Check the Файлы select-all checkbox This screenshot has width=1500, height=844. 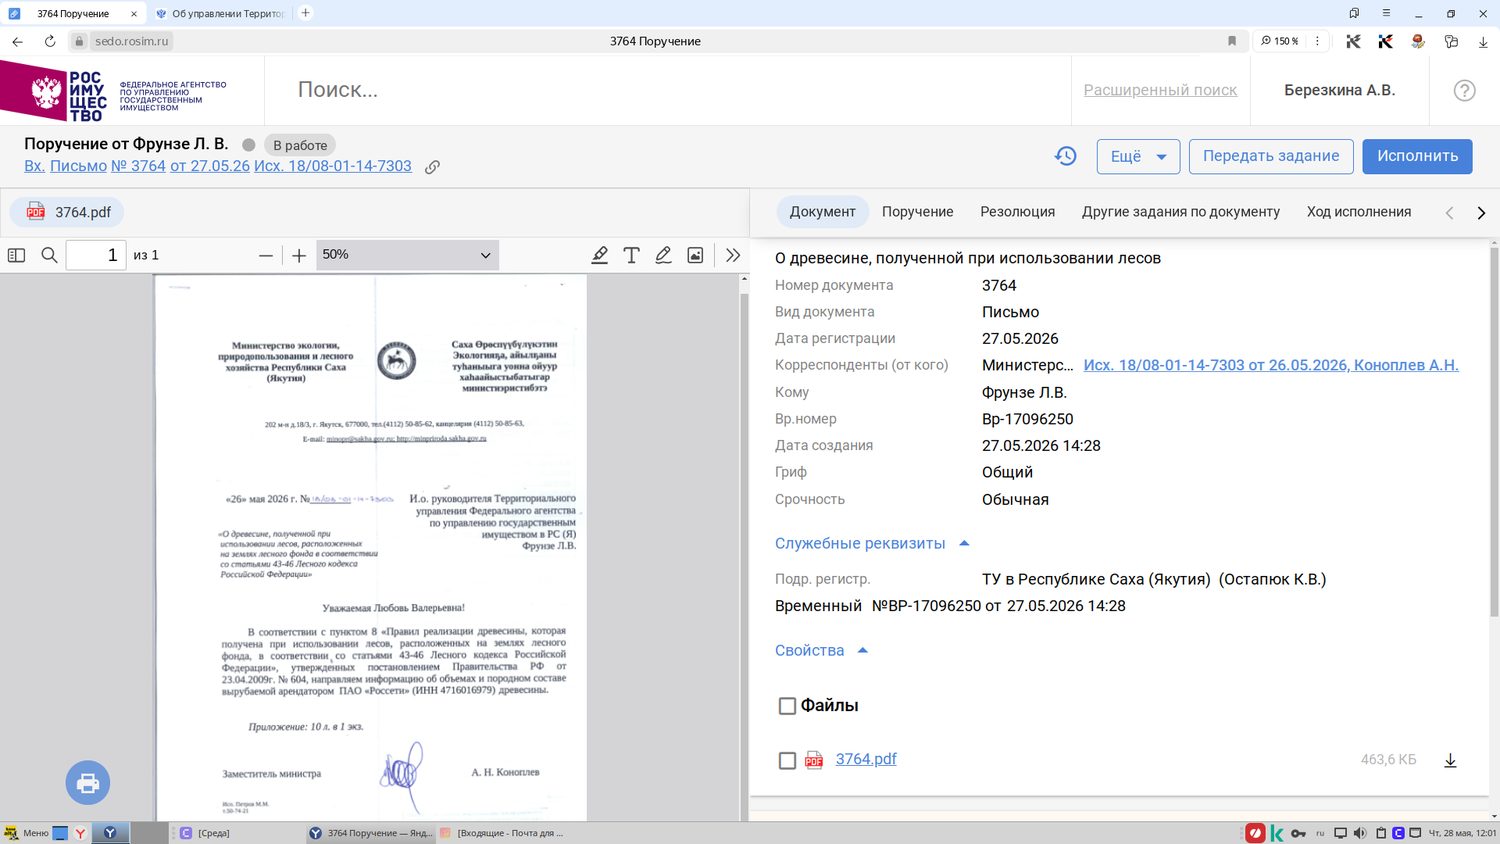tap(787, 706)
